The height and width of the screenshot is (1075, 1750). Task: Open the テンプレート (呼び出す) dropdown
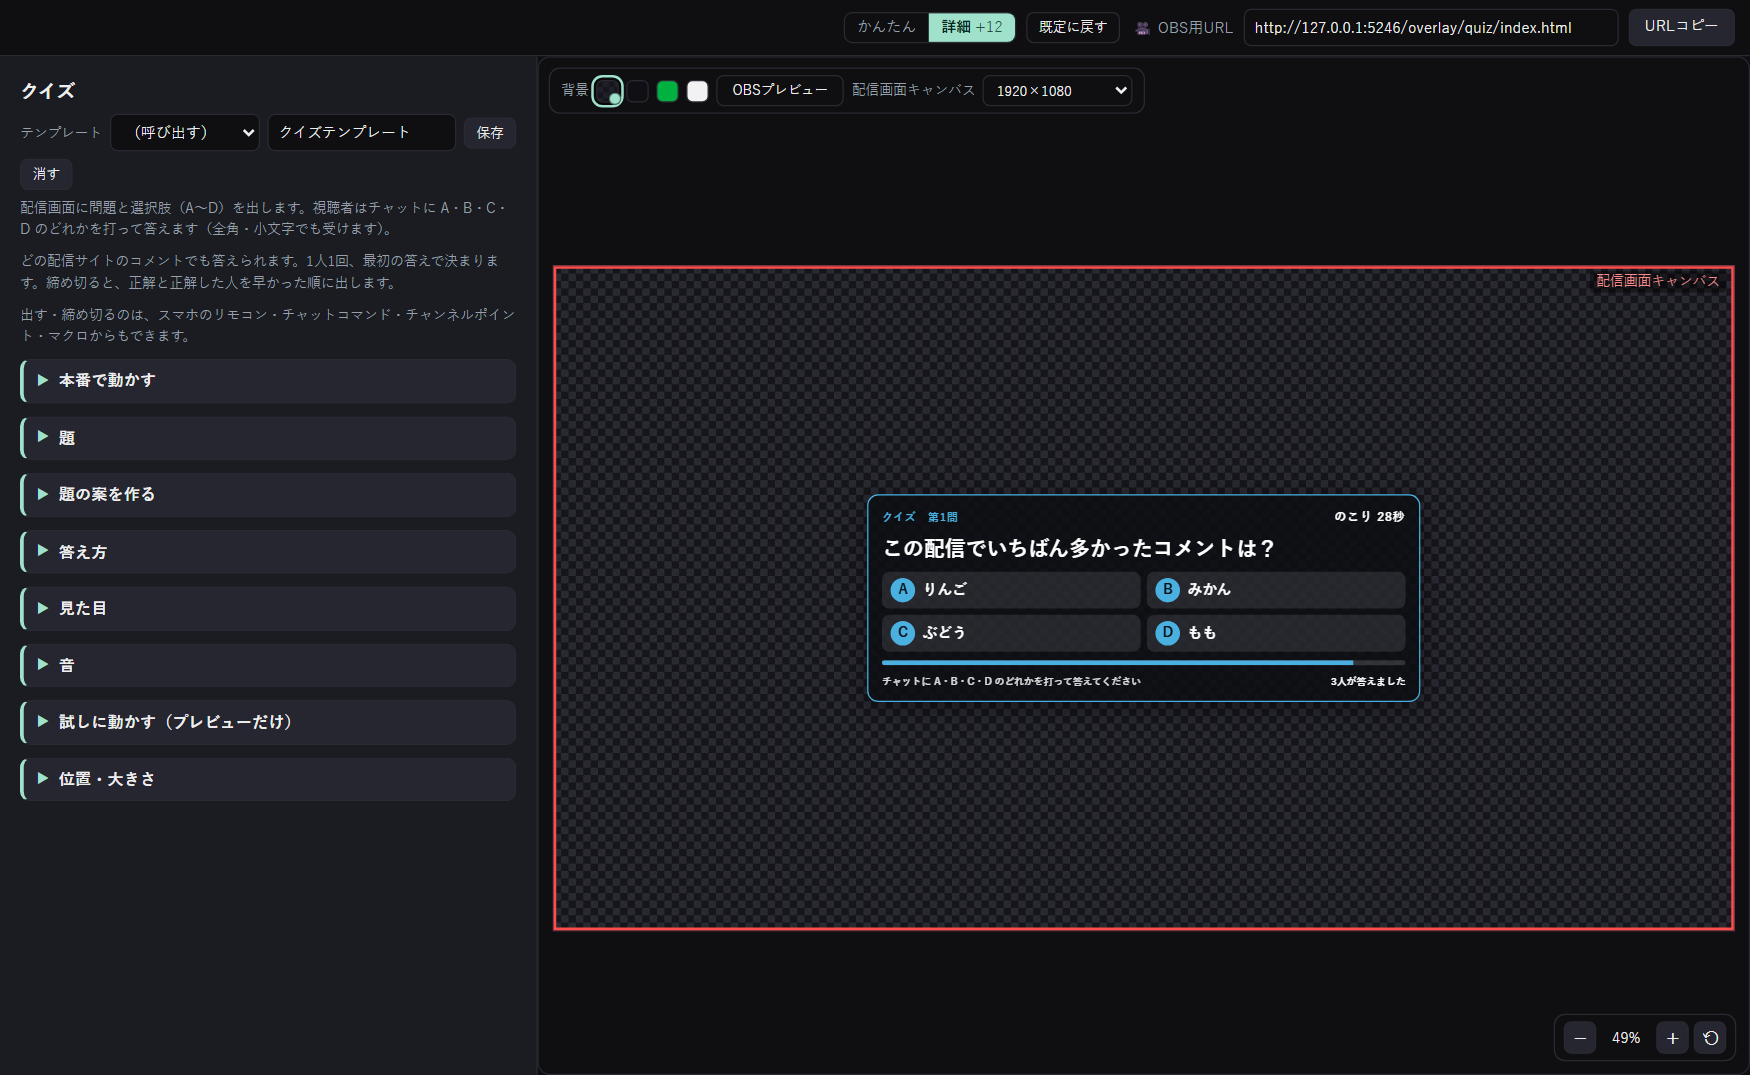coord(185,132)
